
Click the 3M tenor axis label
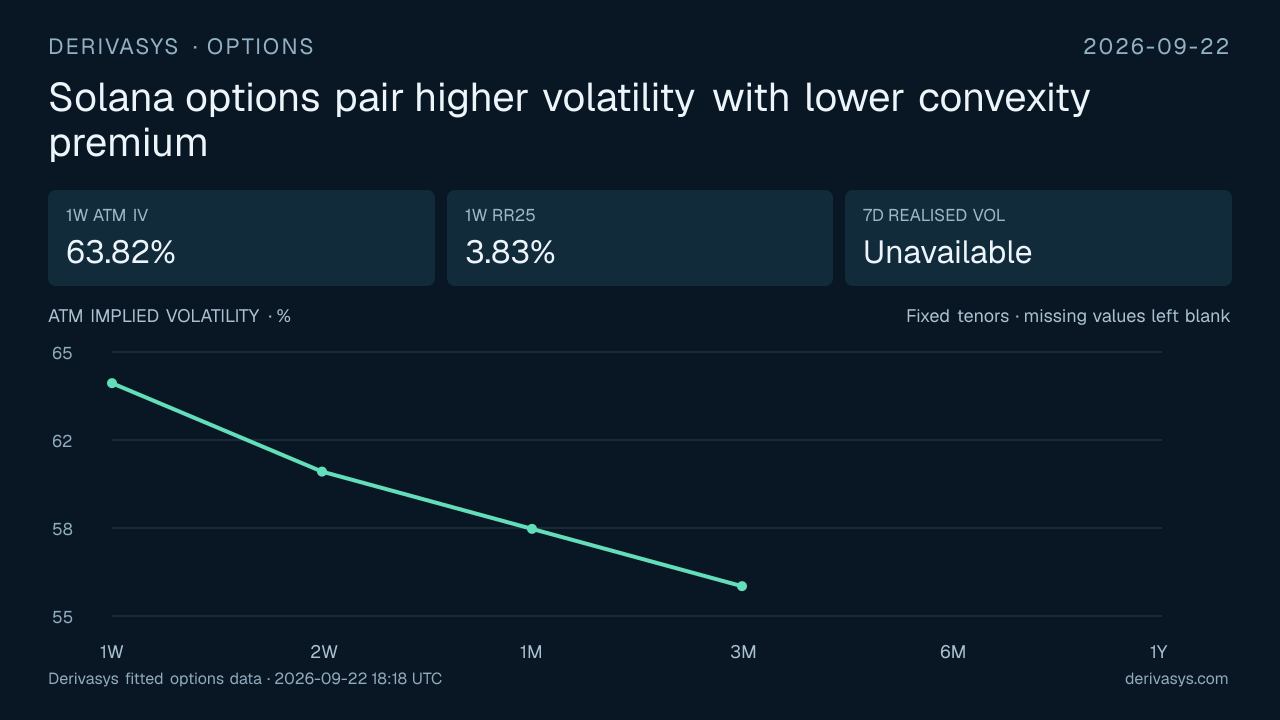(x=743, y=652)
